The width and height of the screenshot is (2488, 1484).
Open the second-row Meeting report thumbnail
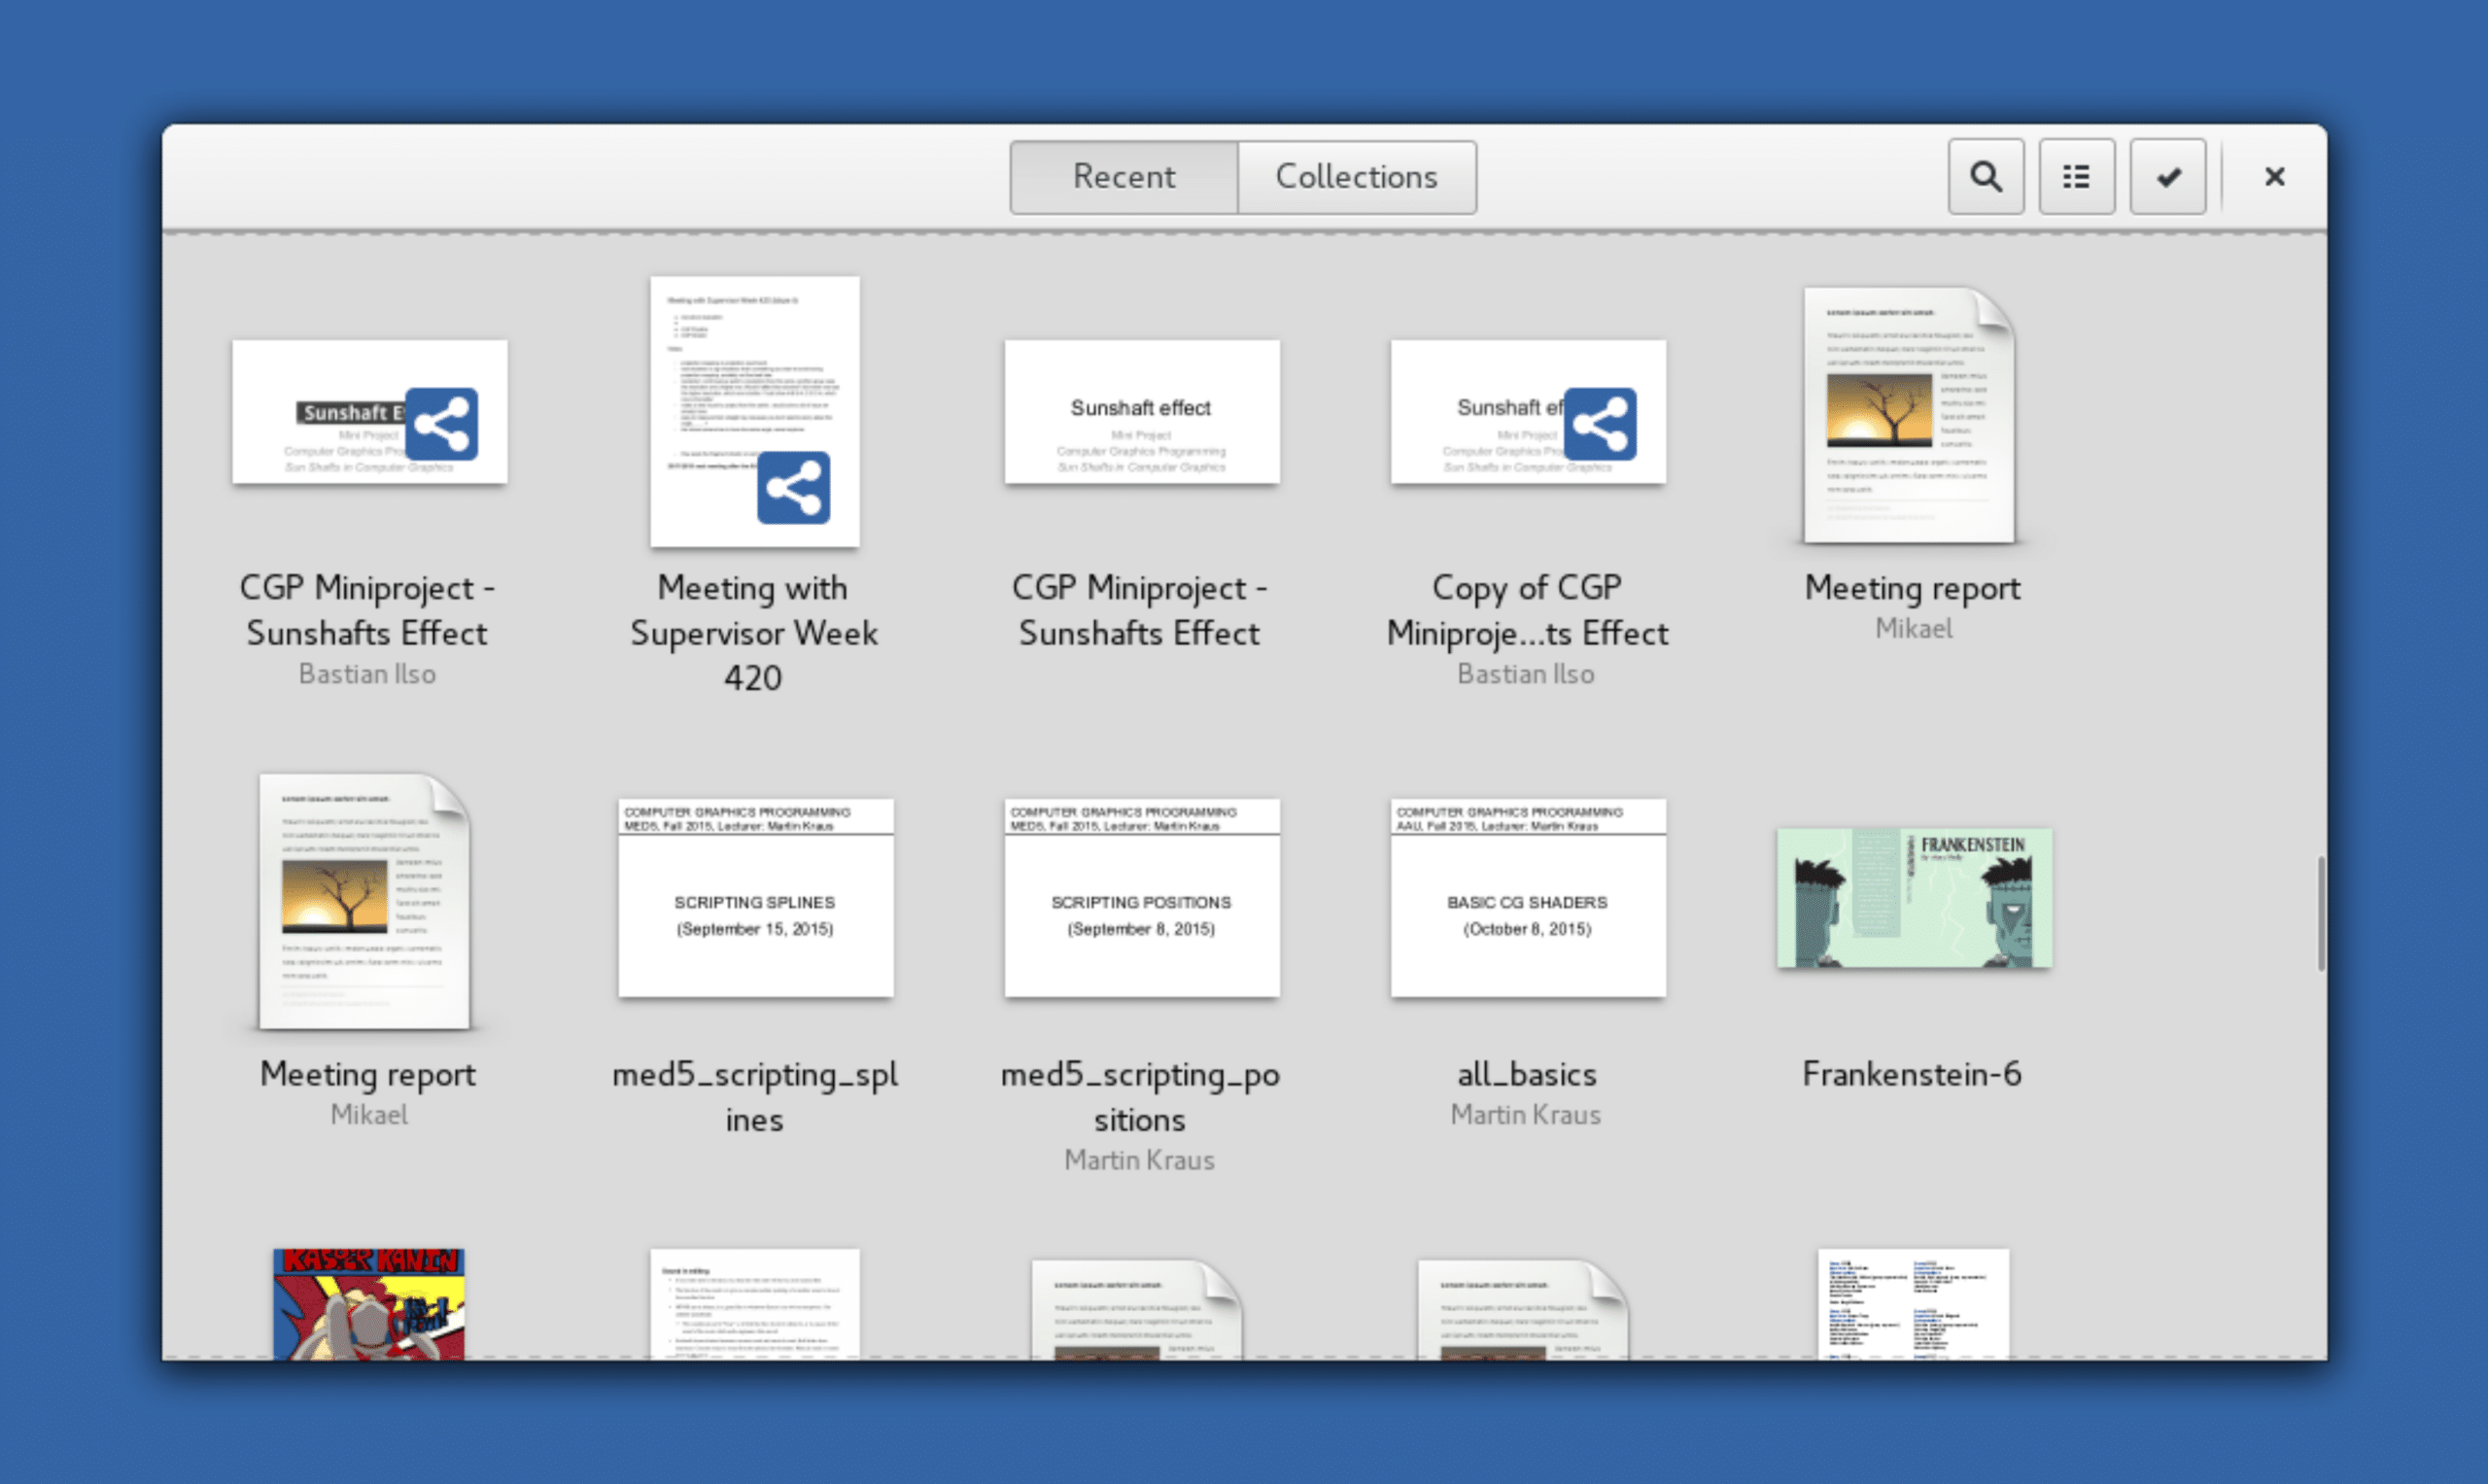pos(364,902)
